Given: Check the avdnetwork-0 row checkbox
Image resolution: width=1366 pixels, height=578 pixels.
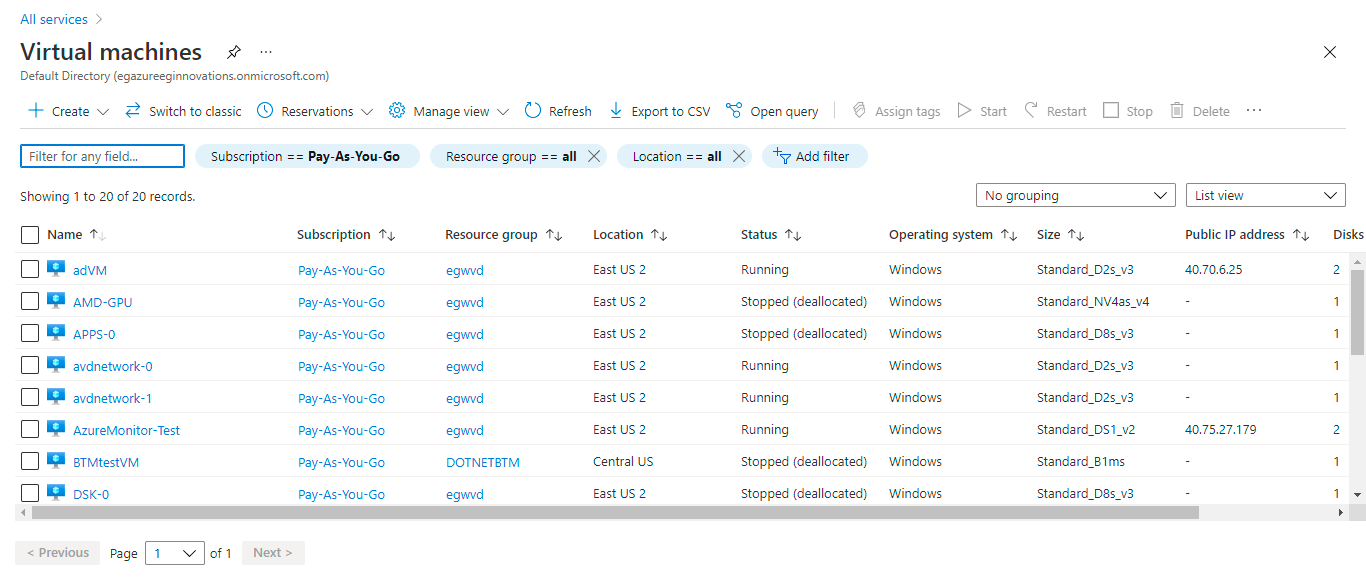Looking at the screenshot, I should [x=30, y=365].
